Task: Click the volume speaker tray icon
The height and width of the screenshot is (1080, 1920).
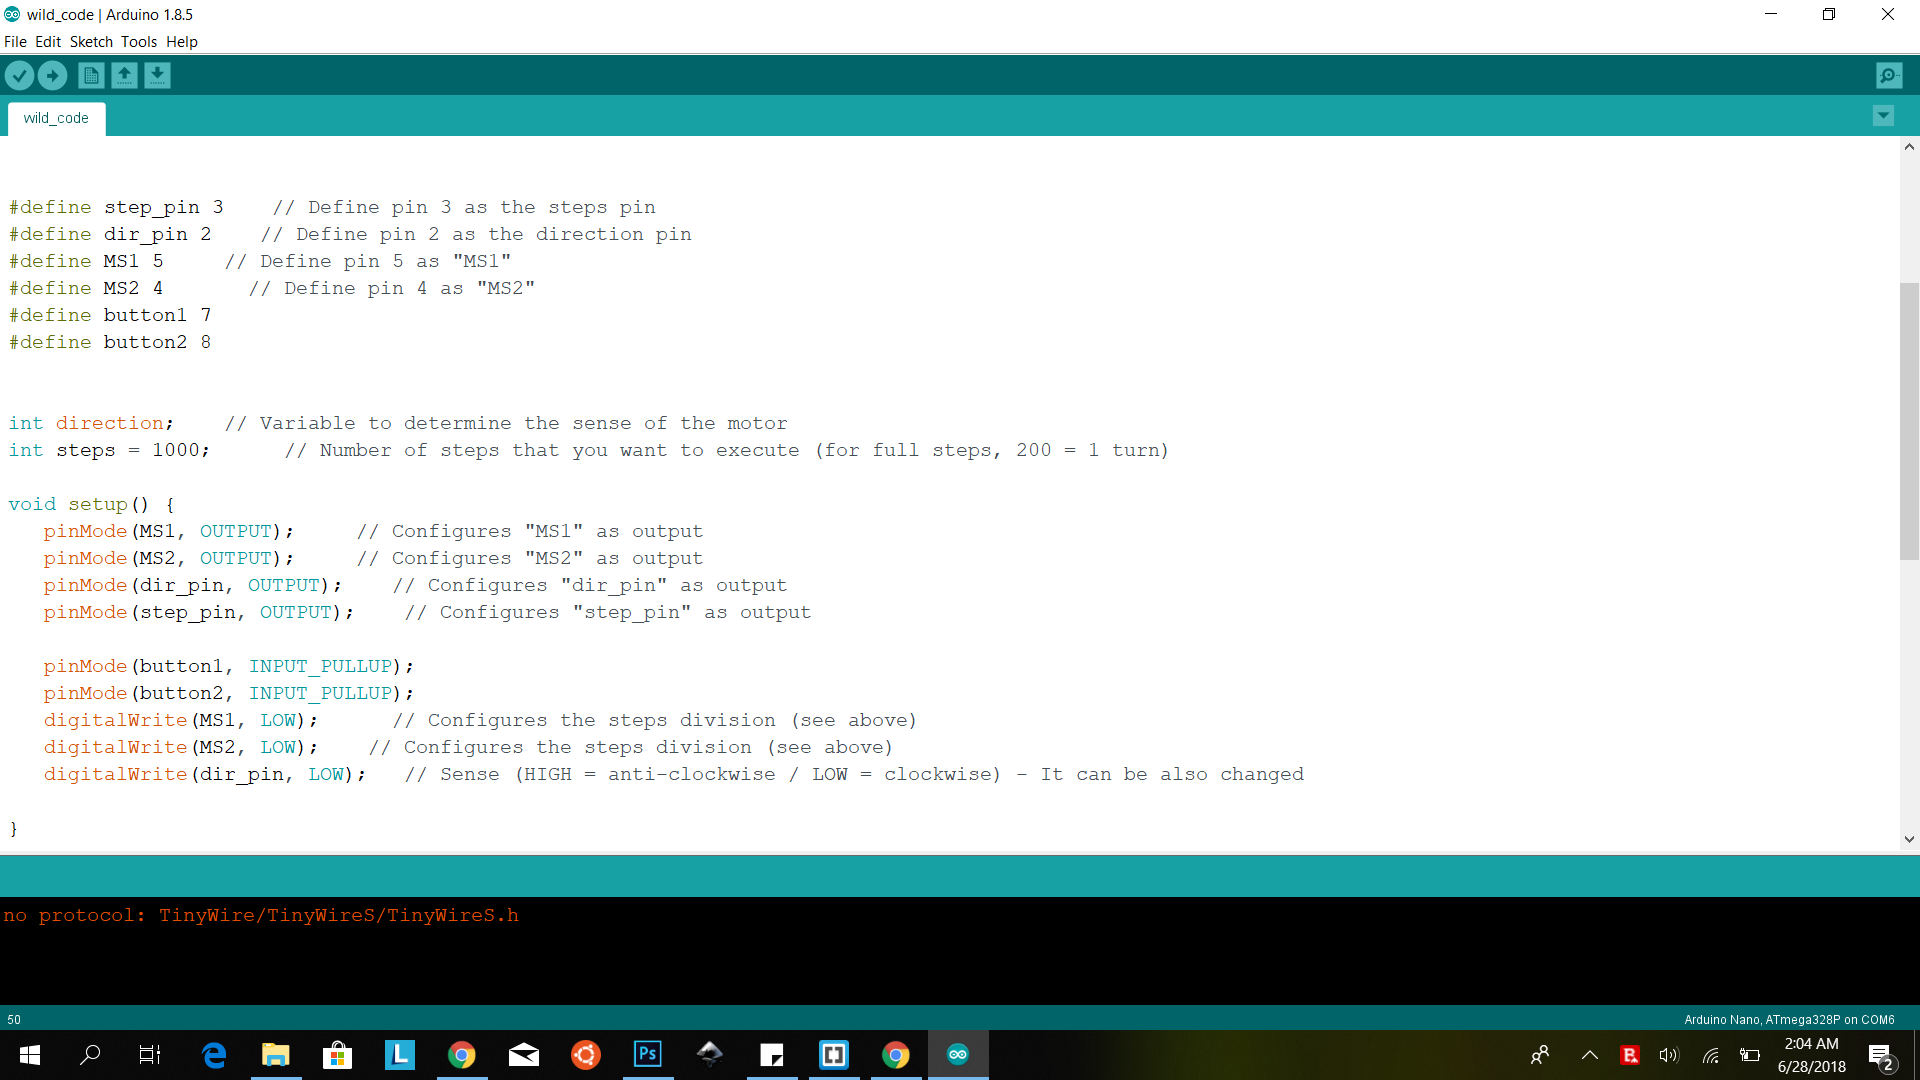Action: coord(1668,1055)
